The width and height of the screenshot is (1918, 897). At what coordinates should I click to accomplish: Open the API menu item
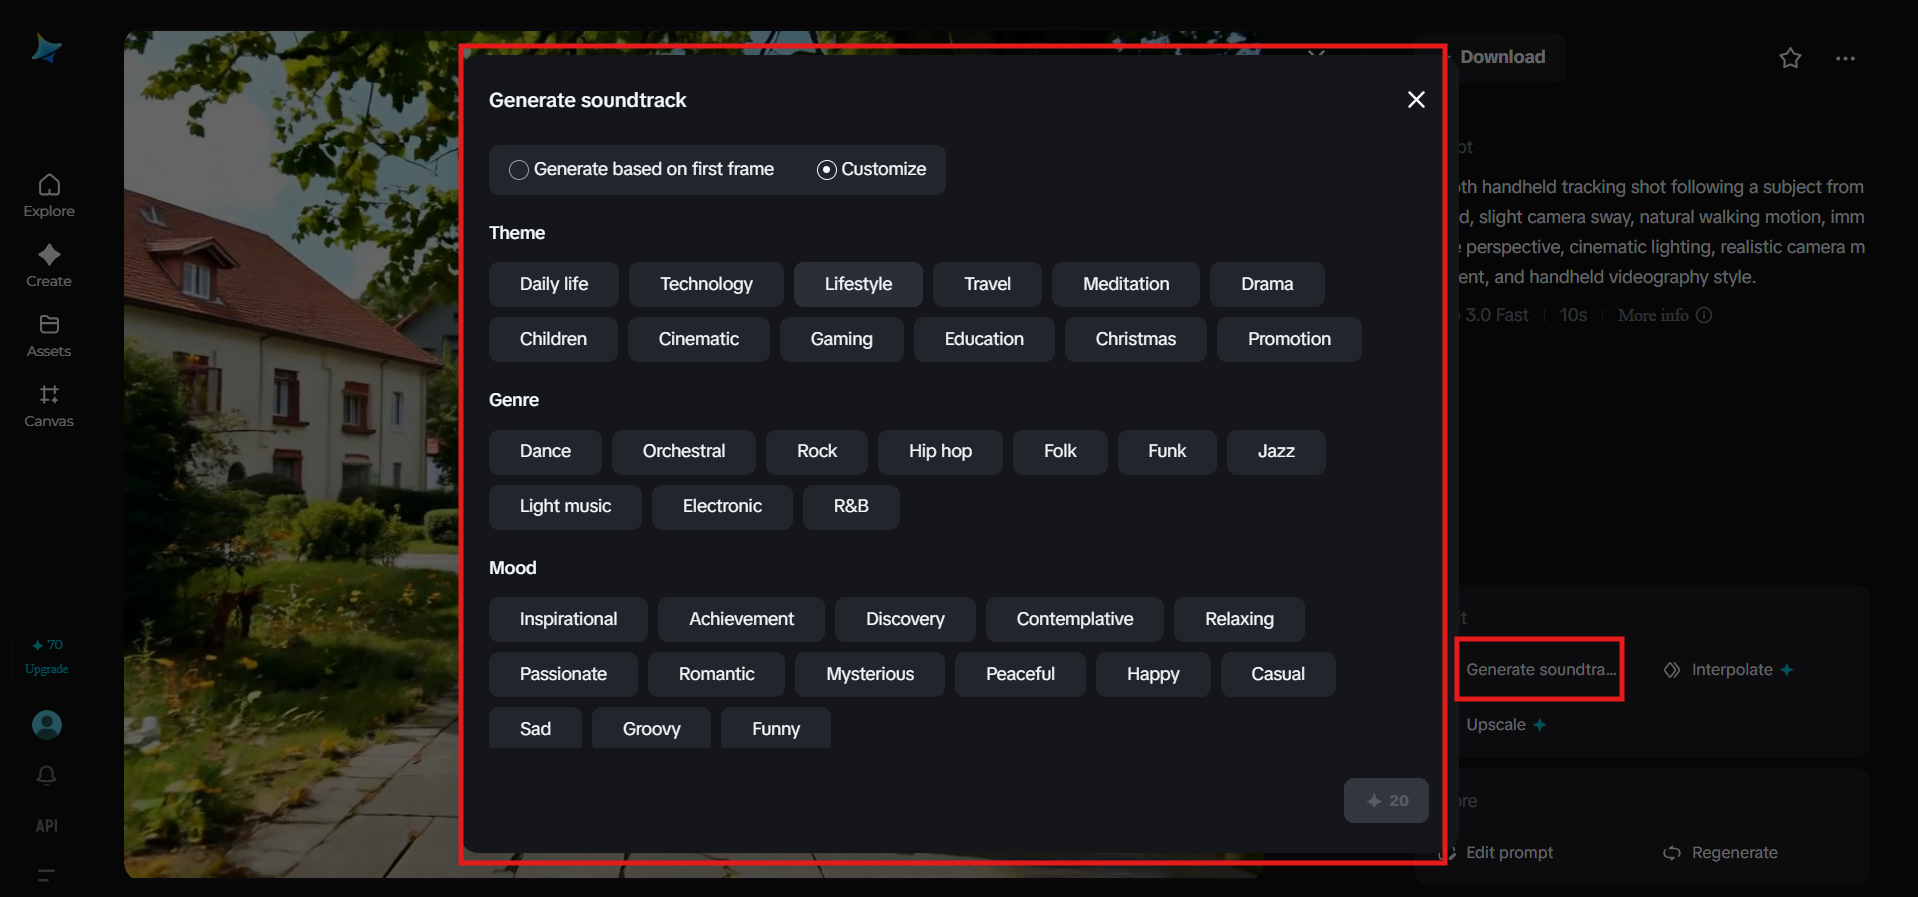pyautogui.click(x=47, y=826)
